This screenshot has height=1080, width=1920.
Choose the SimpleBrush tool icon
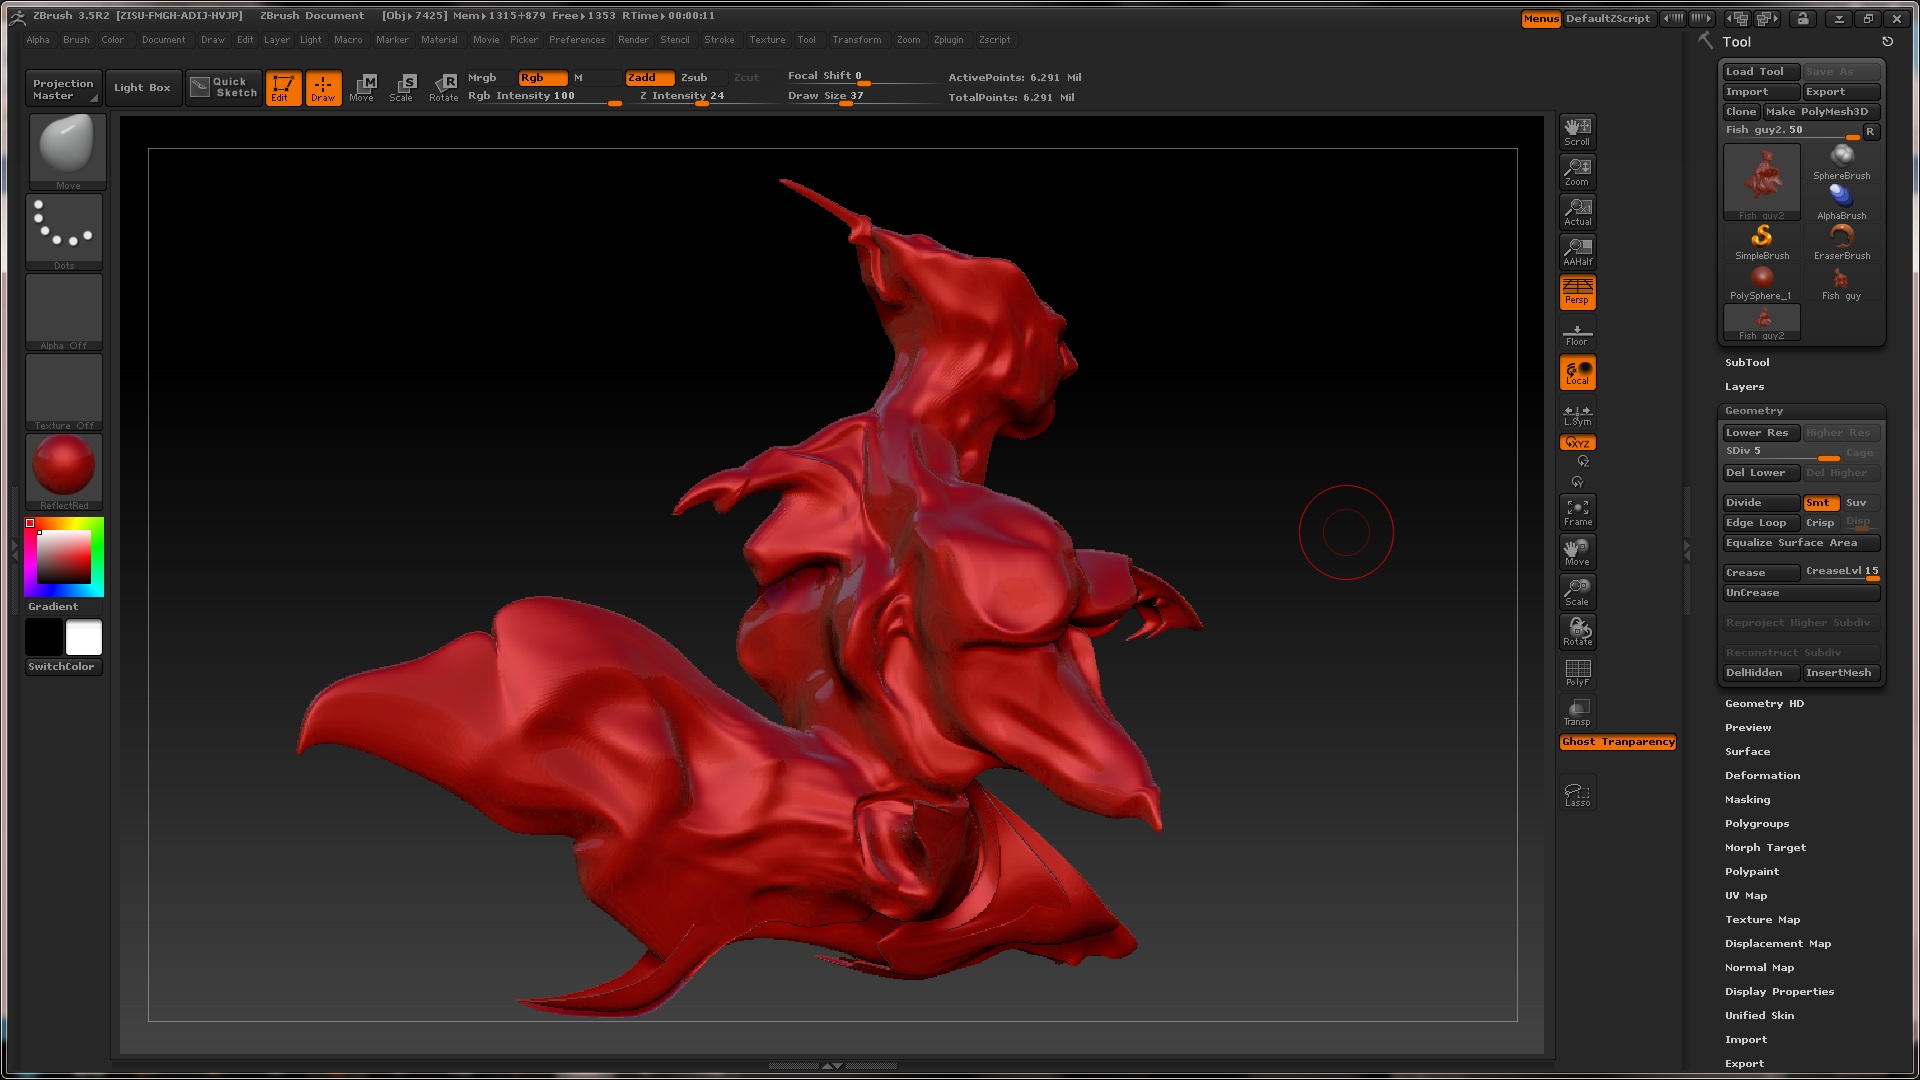click(1762, 241)
